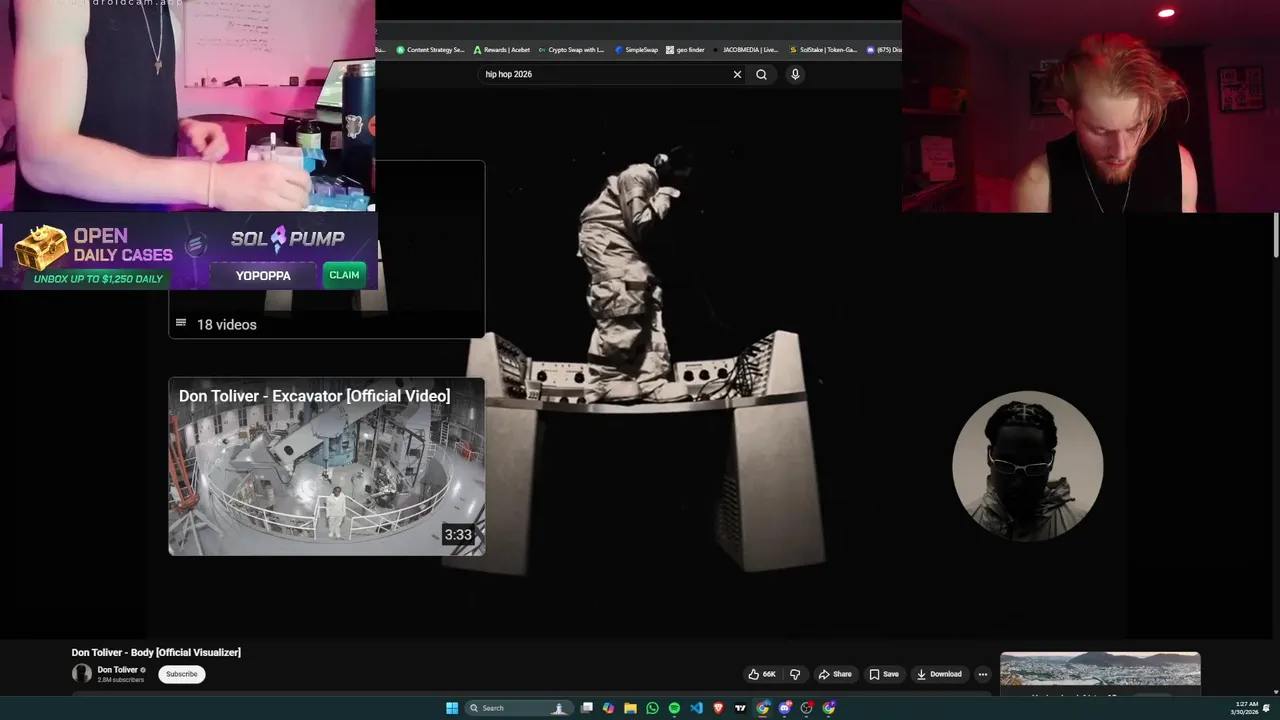
Task: Click the Share button
Action: click(835, 674)
